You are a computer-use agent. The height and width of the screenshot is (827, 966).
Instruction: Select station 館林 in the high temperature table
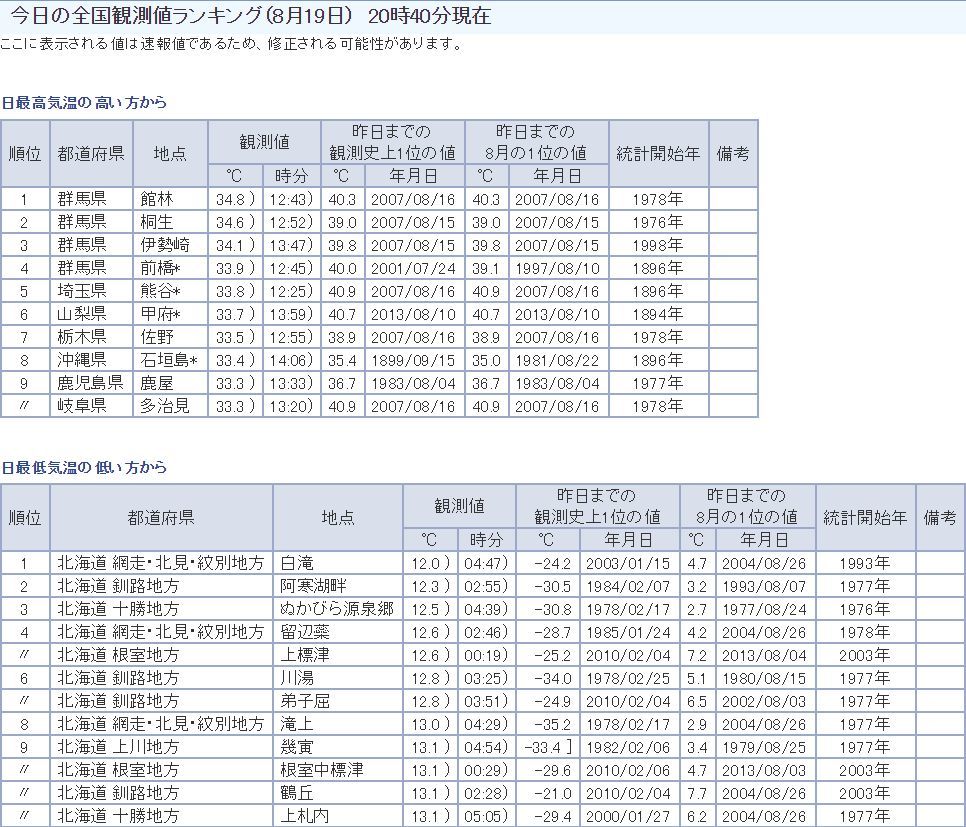(x=157, y=199)
